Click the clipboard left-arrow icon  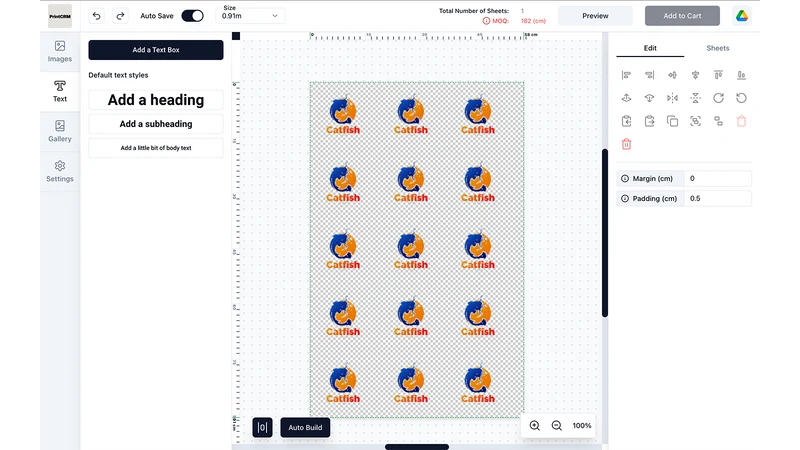[627, 121]
